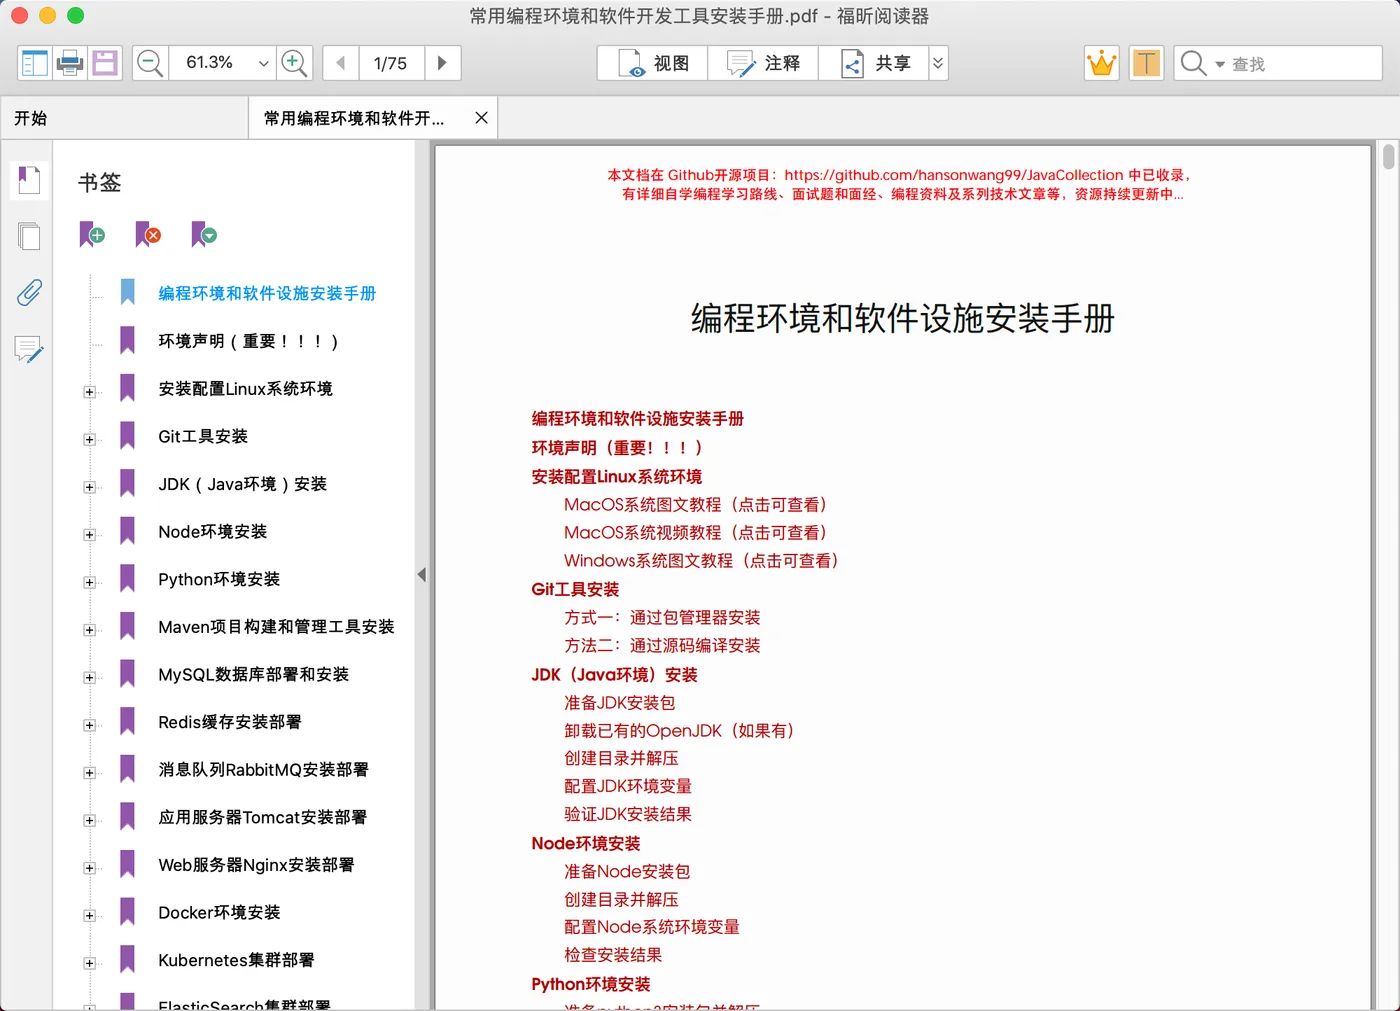Screen dimensions: 1400x1011
Task: Jump to 验证JDK安装结果 section
Action: coord(628,815)
